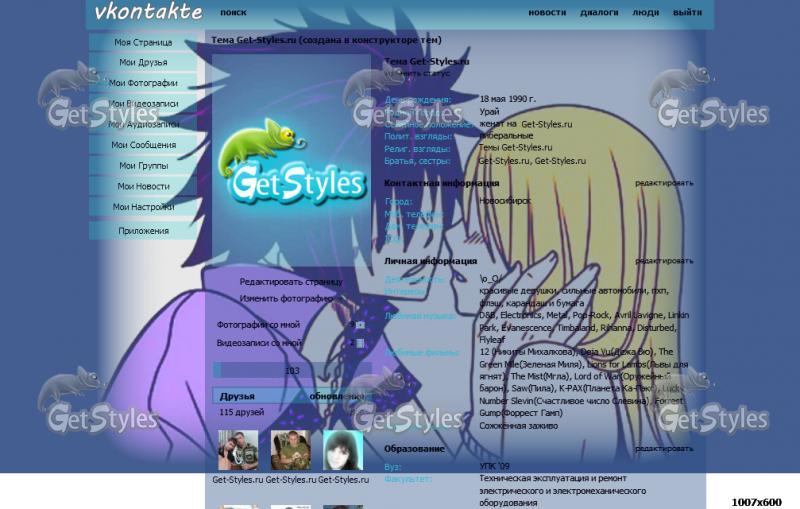Click выйти to log out
800x509 pixels.
coord(687,13)
